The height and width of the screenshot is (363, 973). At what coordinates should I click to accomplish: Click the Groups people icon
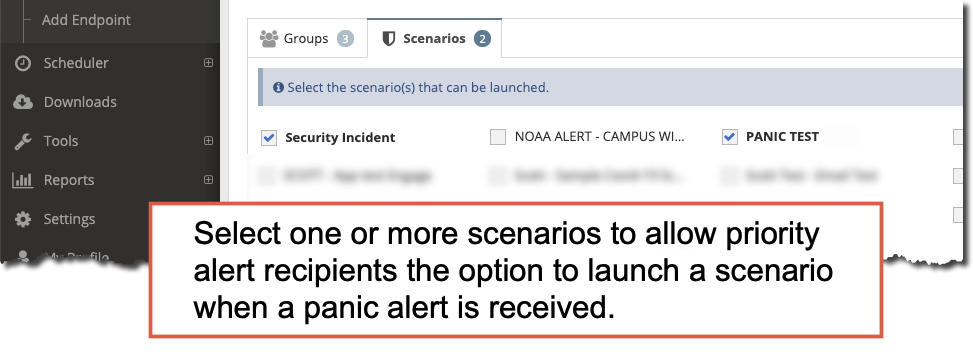pyautogui.click(x=269, y=38)
